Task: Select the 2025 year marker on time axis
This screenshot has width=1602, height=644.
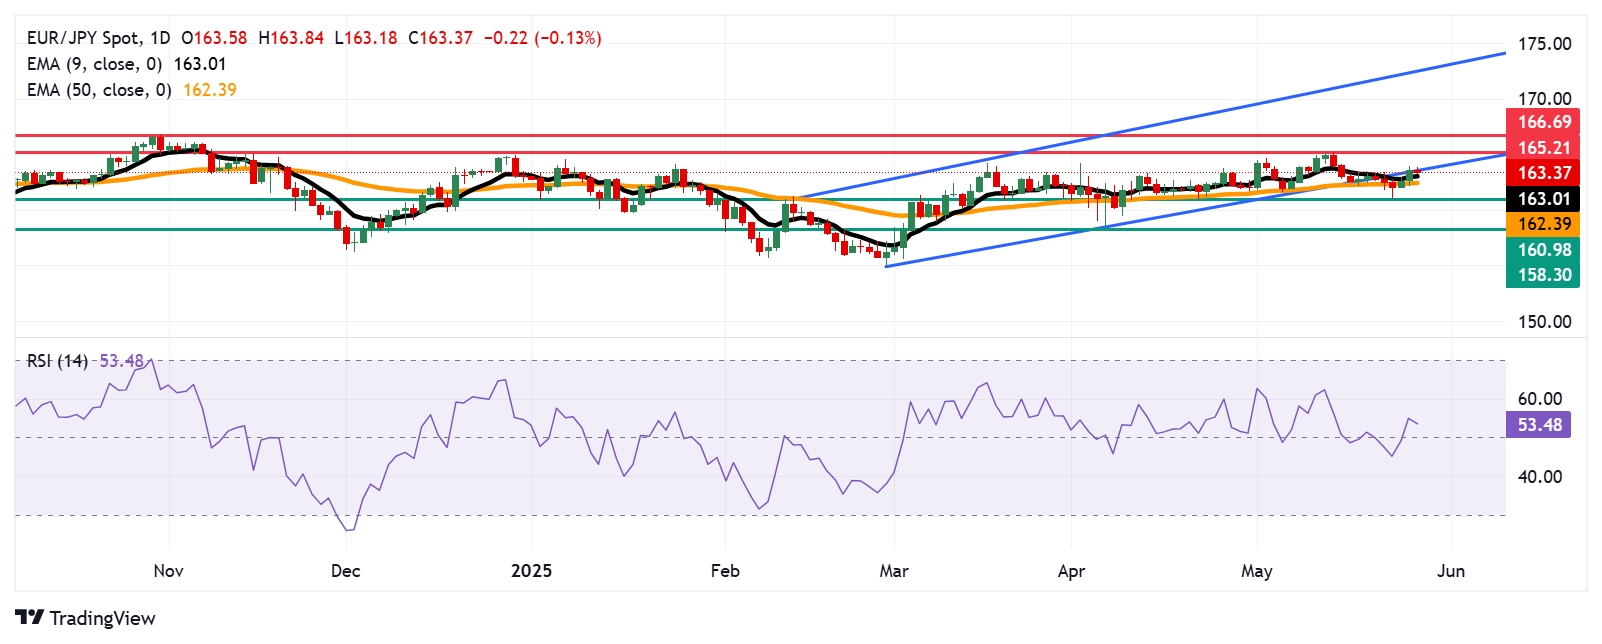Action: tap(531, 571)
